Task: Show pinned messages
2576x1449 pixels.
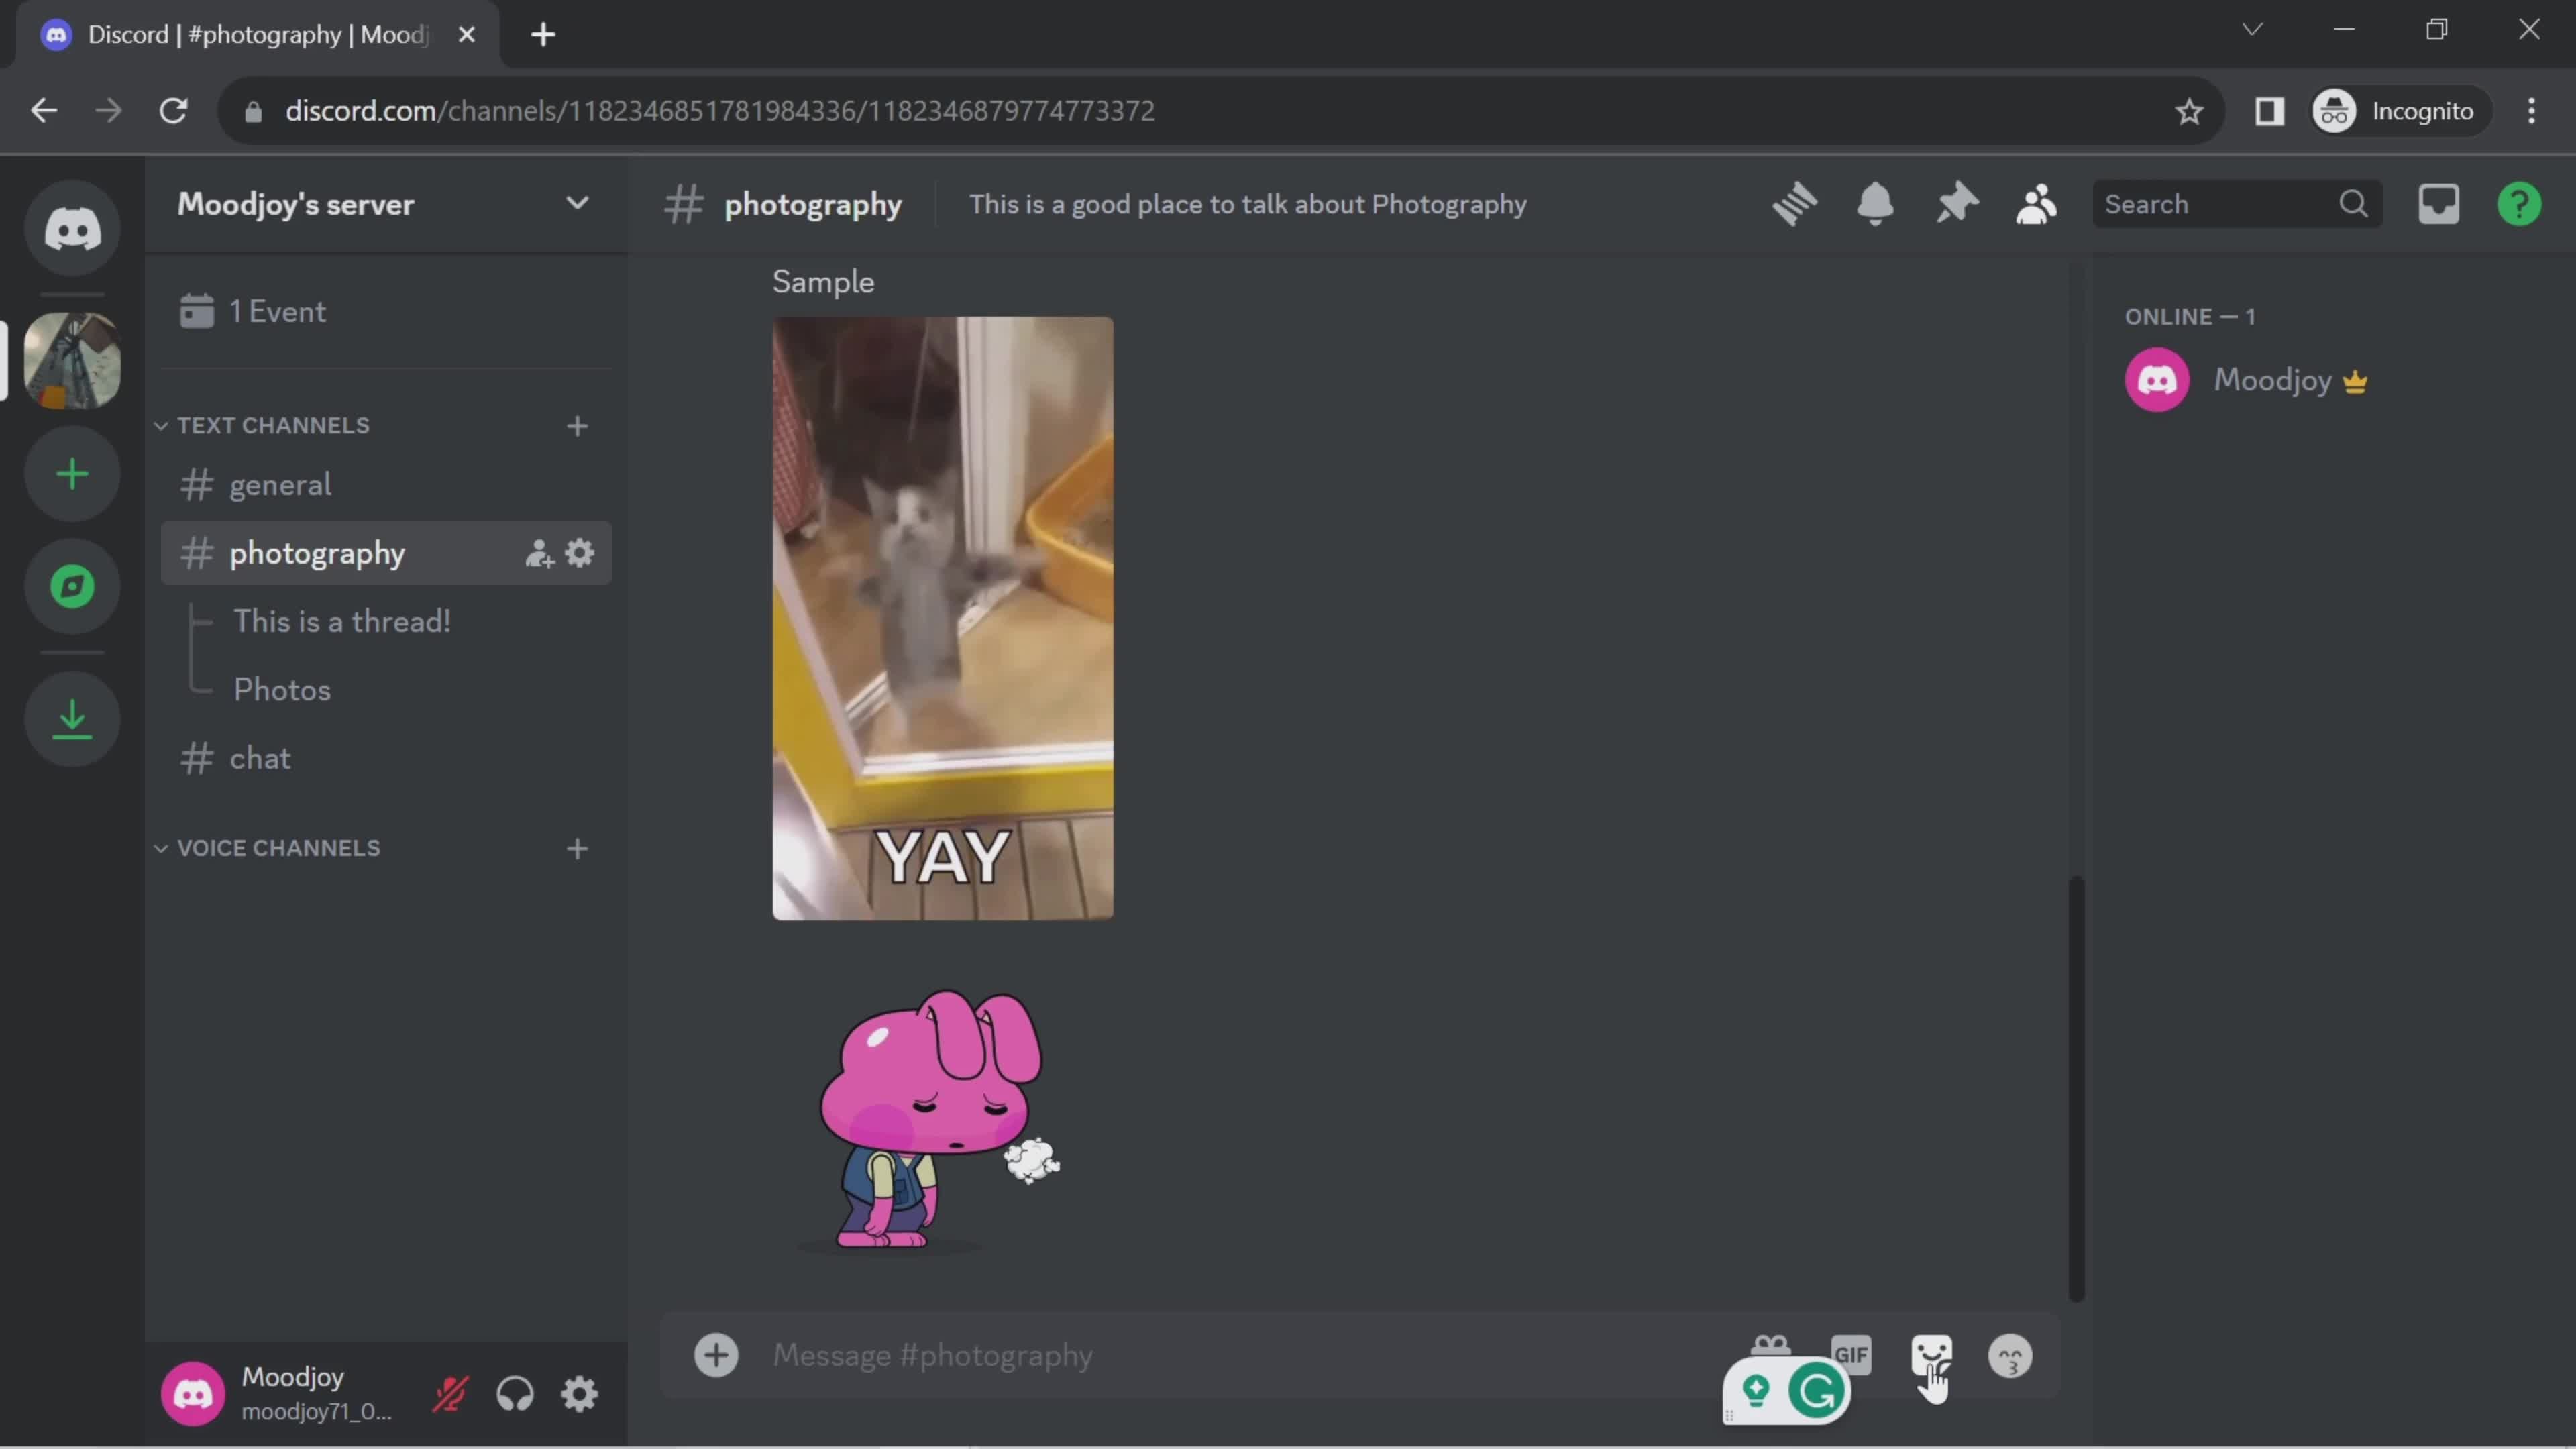Action: click(1956, 204)
